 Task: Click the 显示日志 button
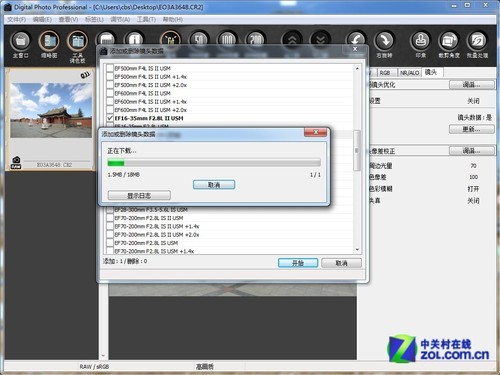click(139, 195)
